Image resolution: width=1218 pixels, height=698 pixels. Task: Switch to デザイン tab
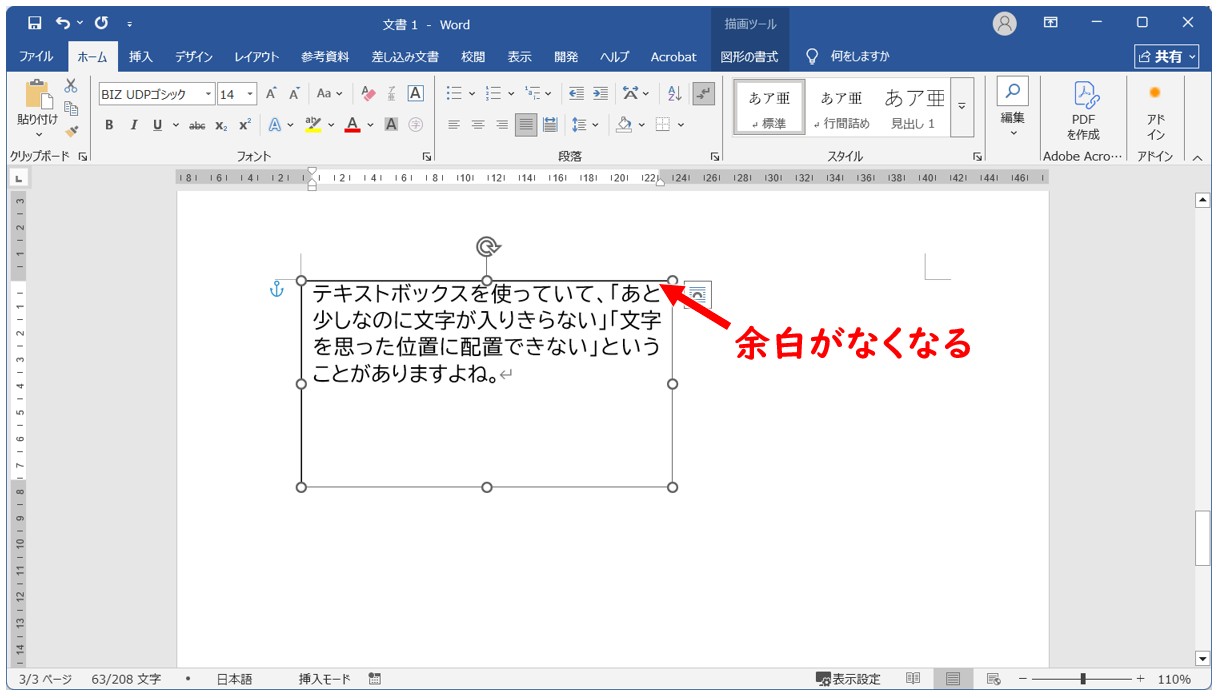point(193,57)
